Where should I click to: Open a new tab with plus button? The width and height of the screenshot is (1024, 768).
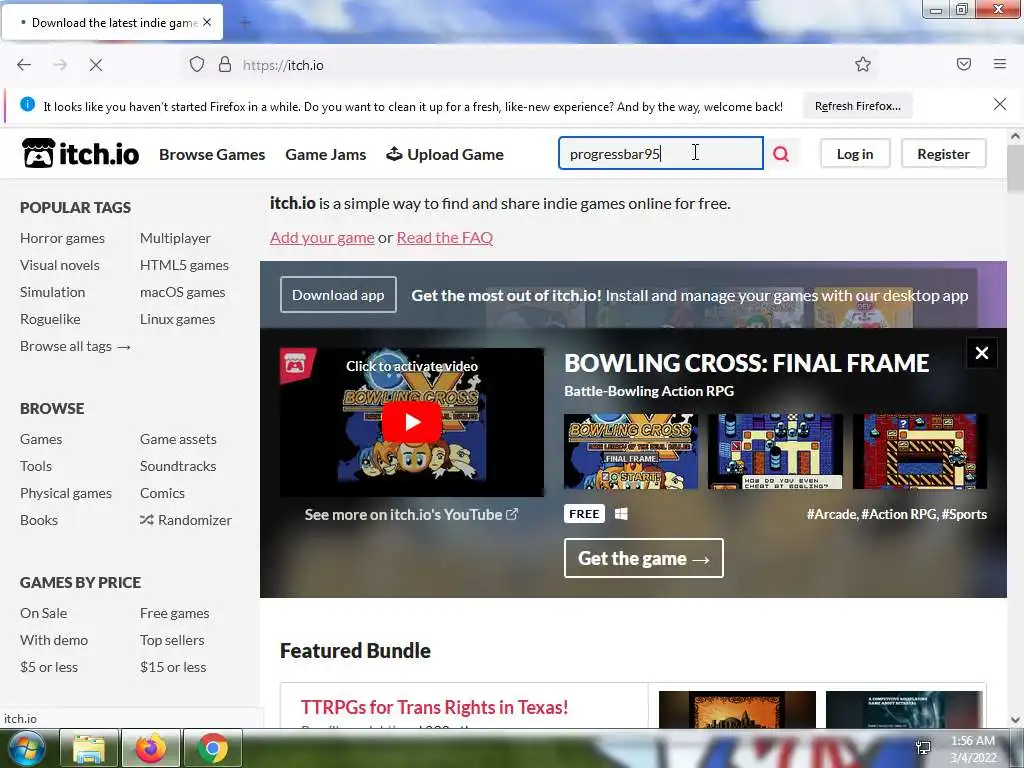(245, 23)
